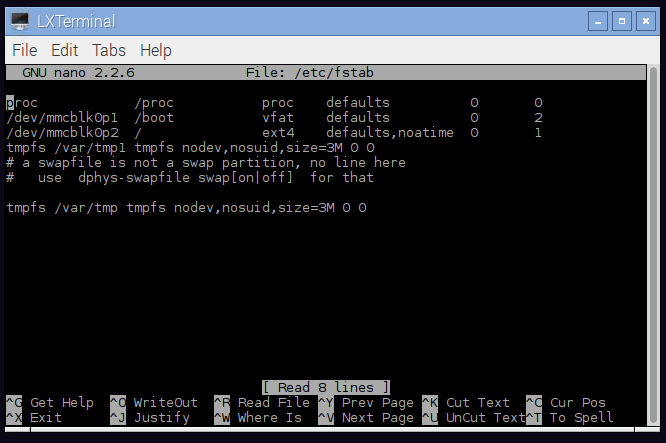Open the Tabs menu

[x=109, y=50]
